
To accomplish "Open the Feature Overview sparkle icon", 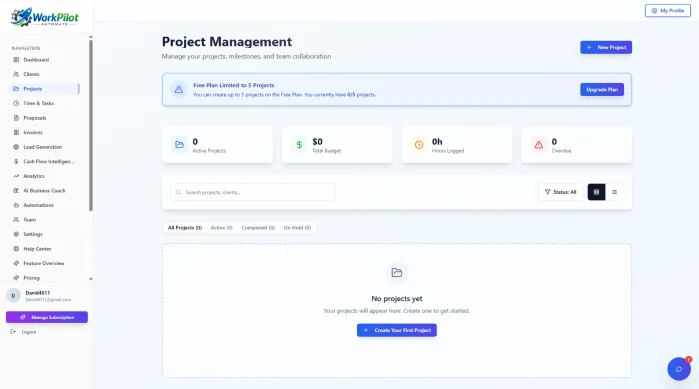I will tap(16, 263).
